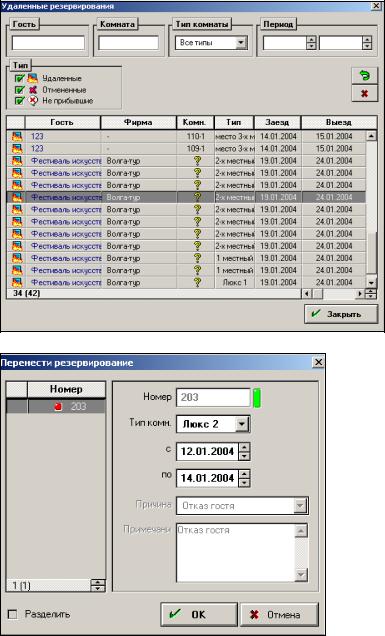Click the Тип column header in table

[x=234, y=122]
